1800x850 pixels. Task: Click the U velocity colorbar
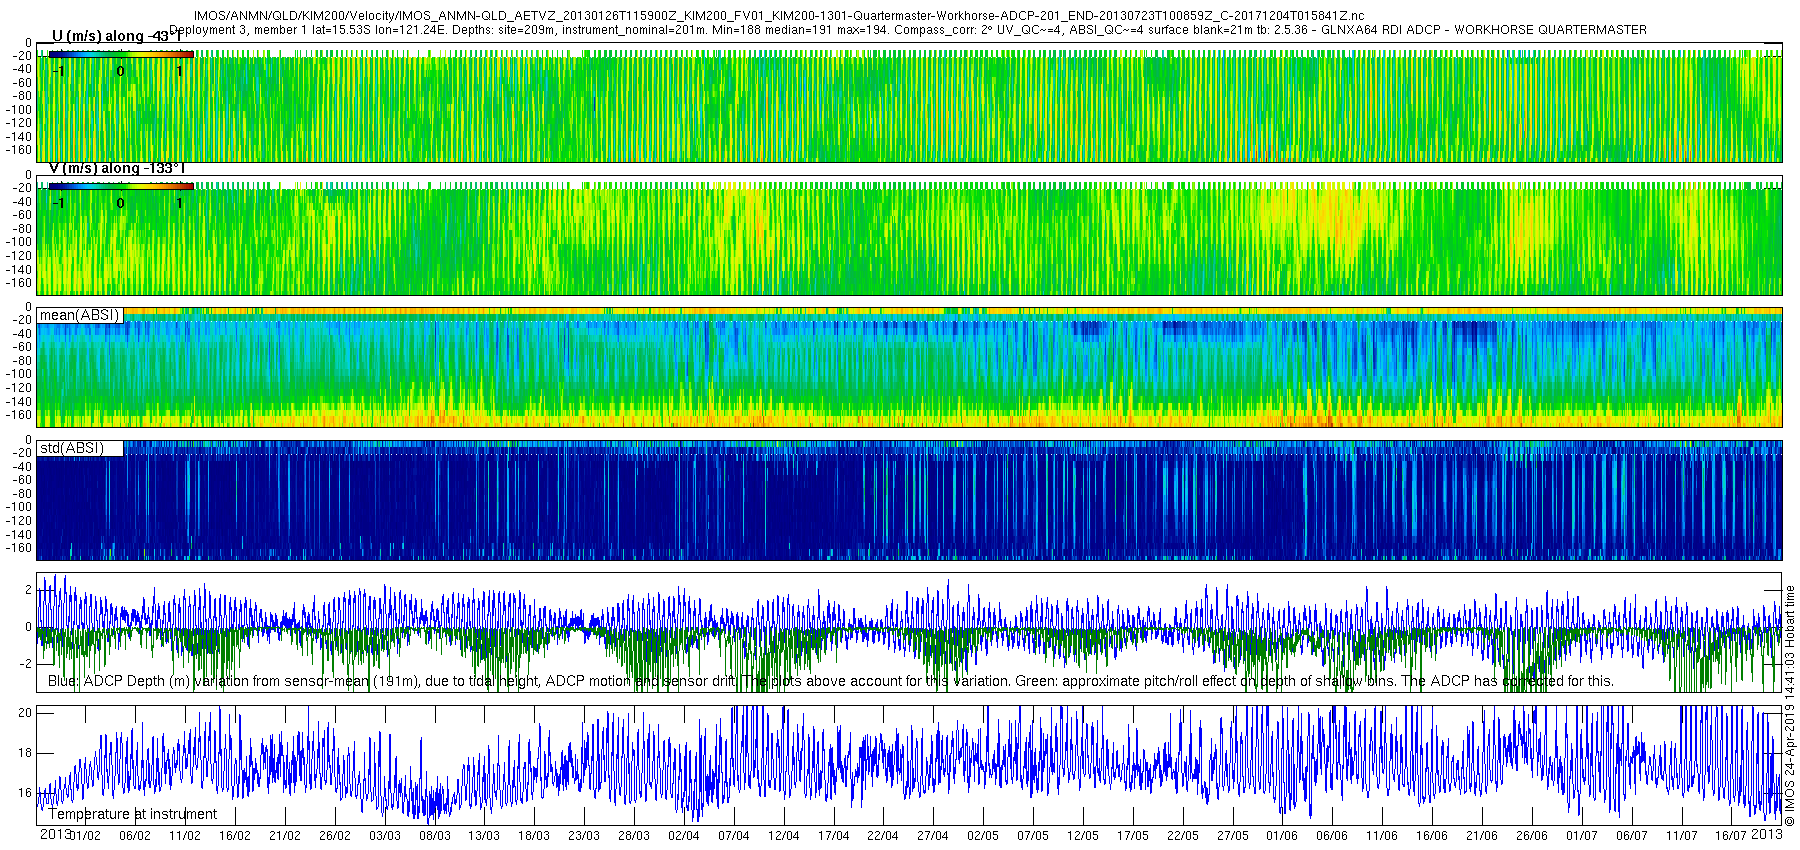pos(121,54)
